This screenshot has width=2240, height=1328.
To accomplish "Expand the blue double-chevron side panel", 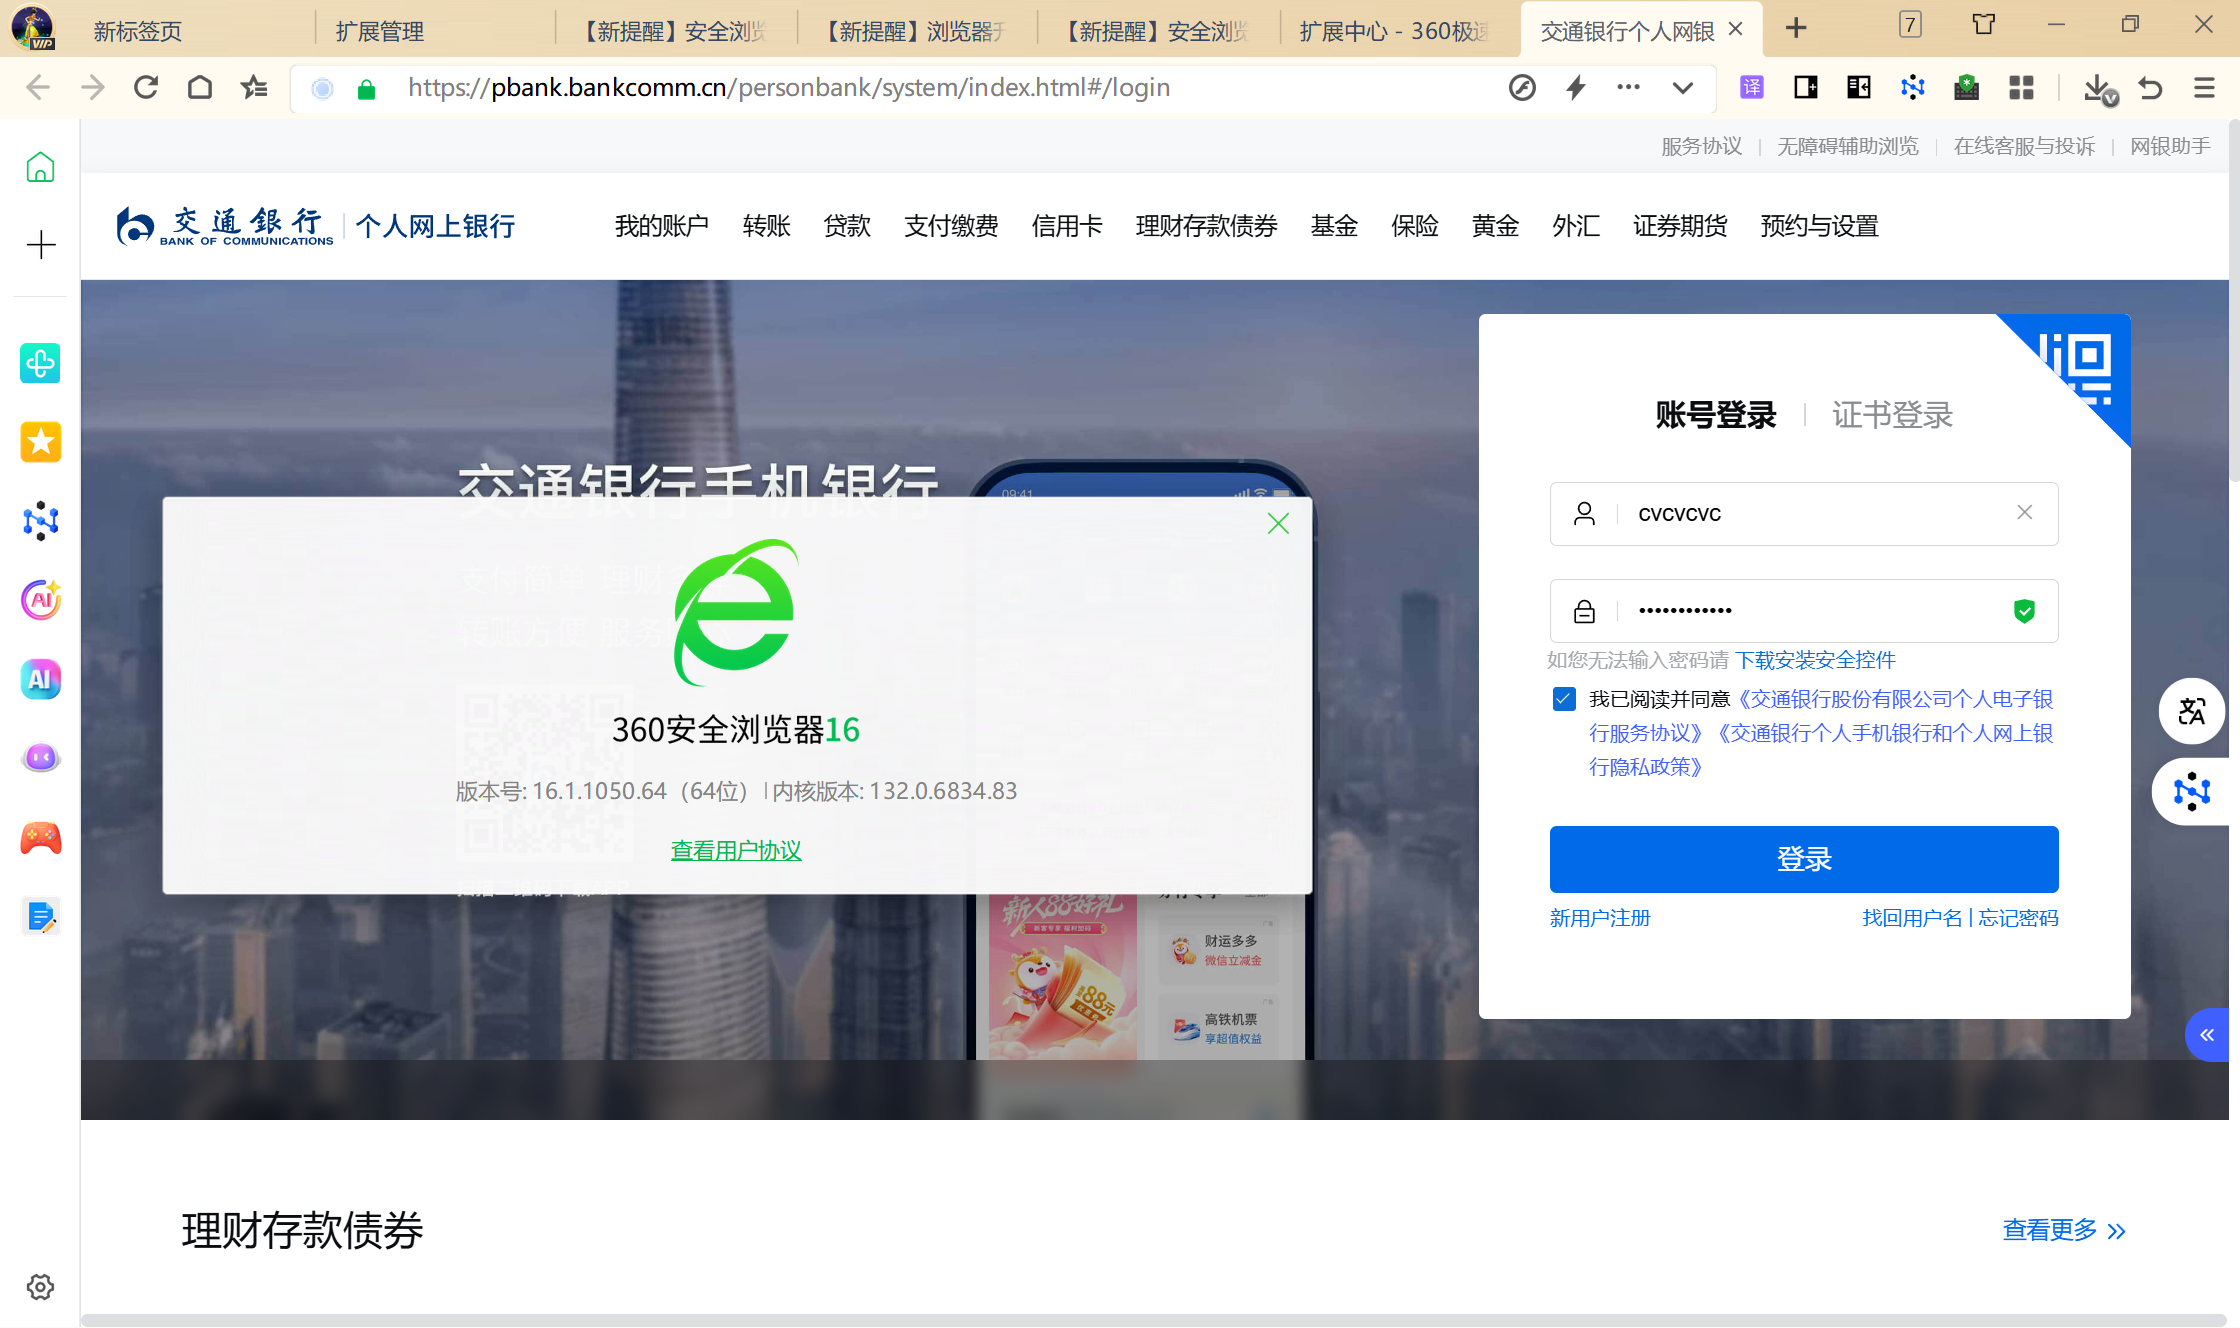I will coord(2207,1035).
